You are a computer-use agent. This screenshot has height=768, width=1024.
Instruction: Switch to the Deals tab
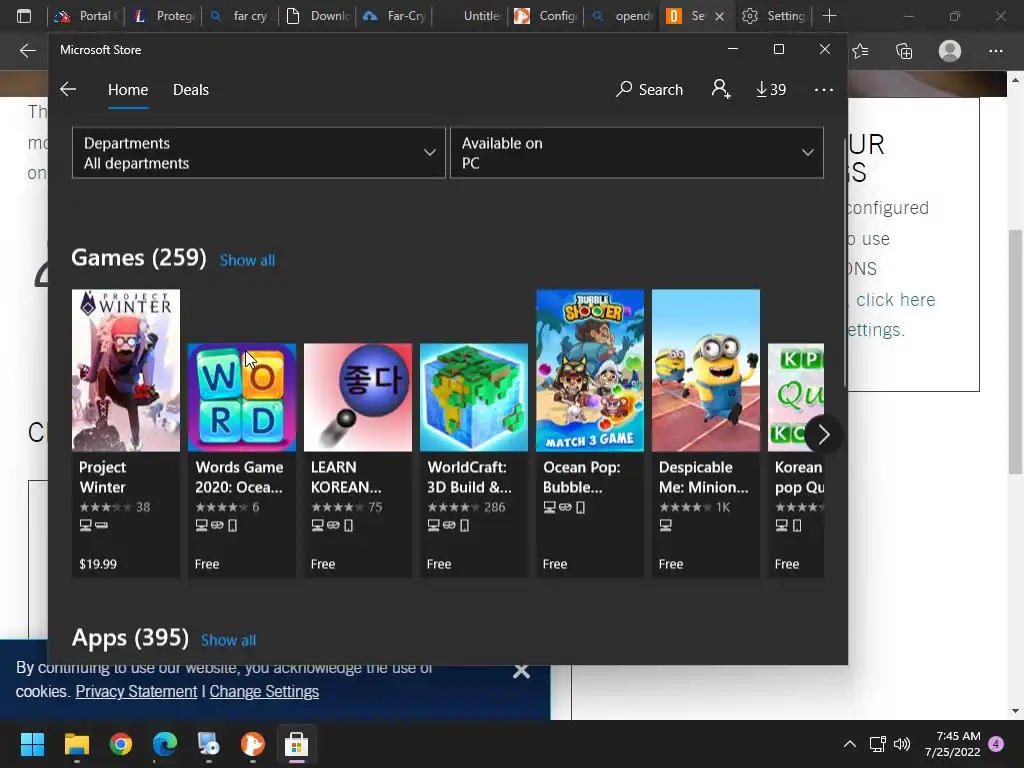[x=191, y=89]
